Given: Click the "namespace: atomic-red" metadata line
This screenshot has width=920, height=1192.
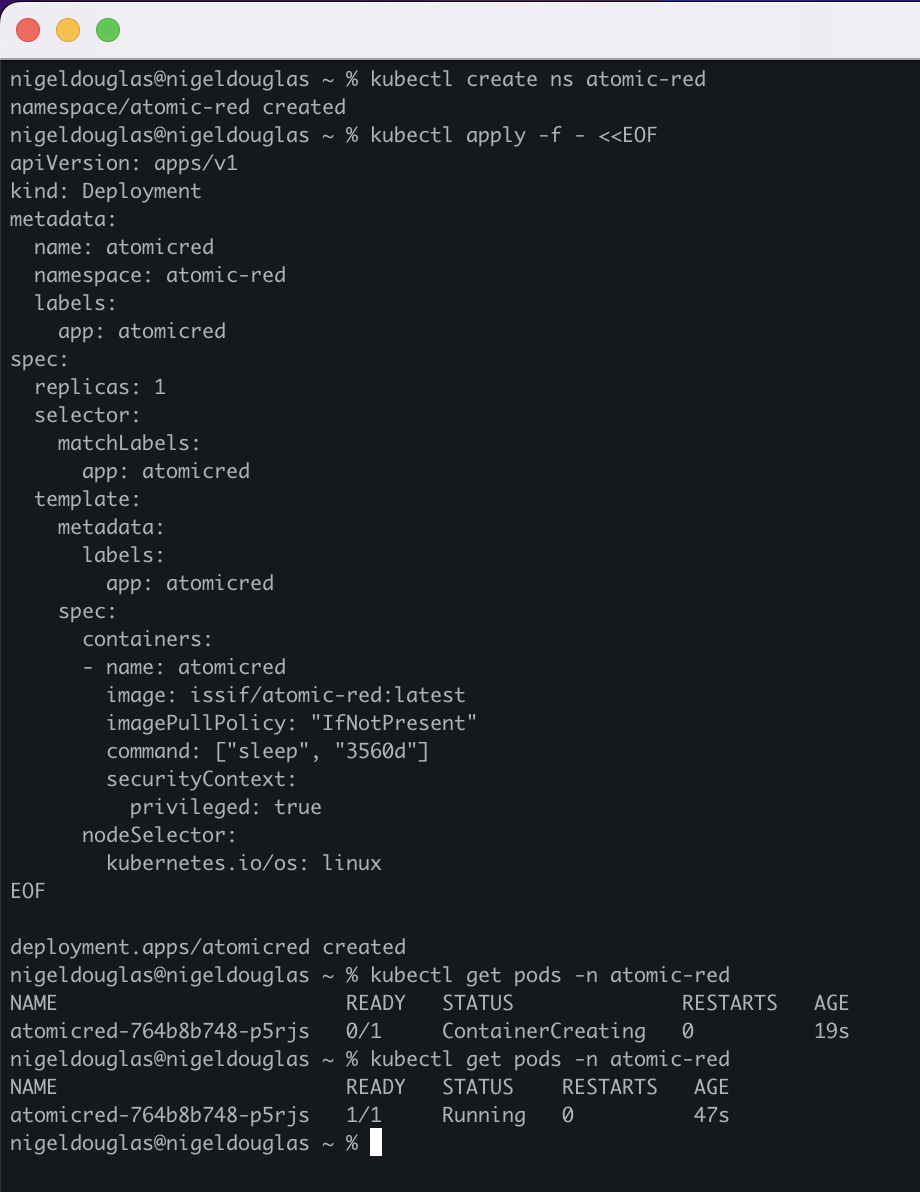Looking at the screenshot, I should [x=160, y=275].
